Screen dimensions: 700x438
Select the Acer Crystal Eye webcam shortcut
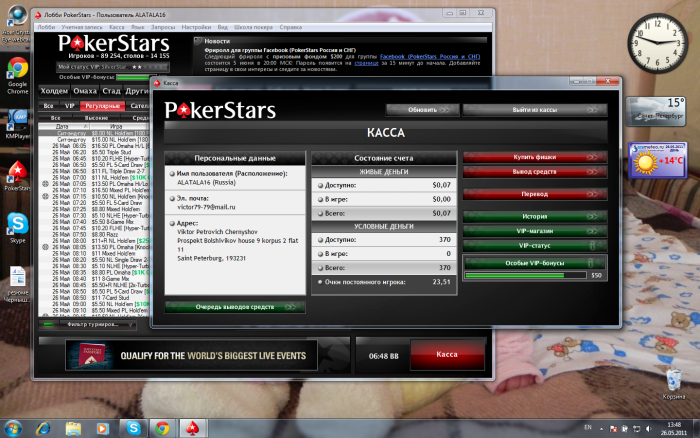click(x=17, y=24)
